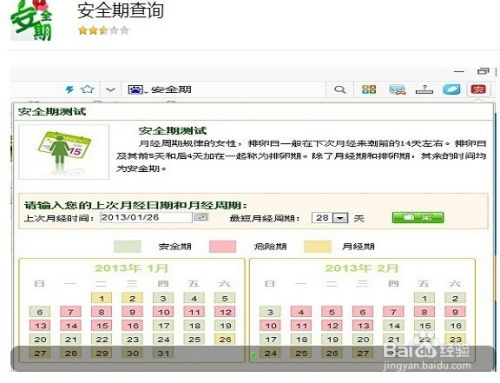Click the download tray icon
Screen dimensions: 500x383
(x=424, y=89)
